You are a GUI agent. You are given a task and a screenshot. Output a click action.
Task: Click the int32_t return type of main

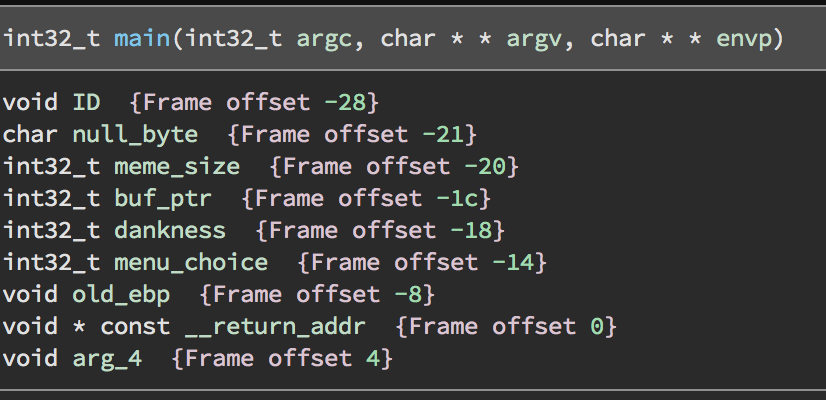tap(52, 40)
